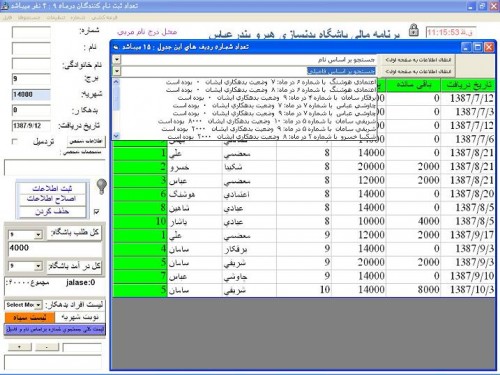The height and width of the screenshot is (375, 500).
Task: Click the transfer button beside the family search
Action: 418,72
